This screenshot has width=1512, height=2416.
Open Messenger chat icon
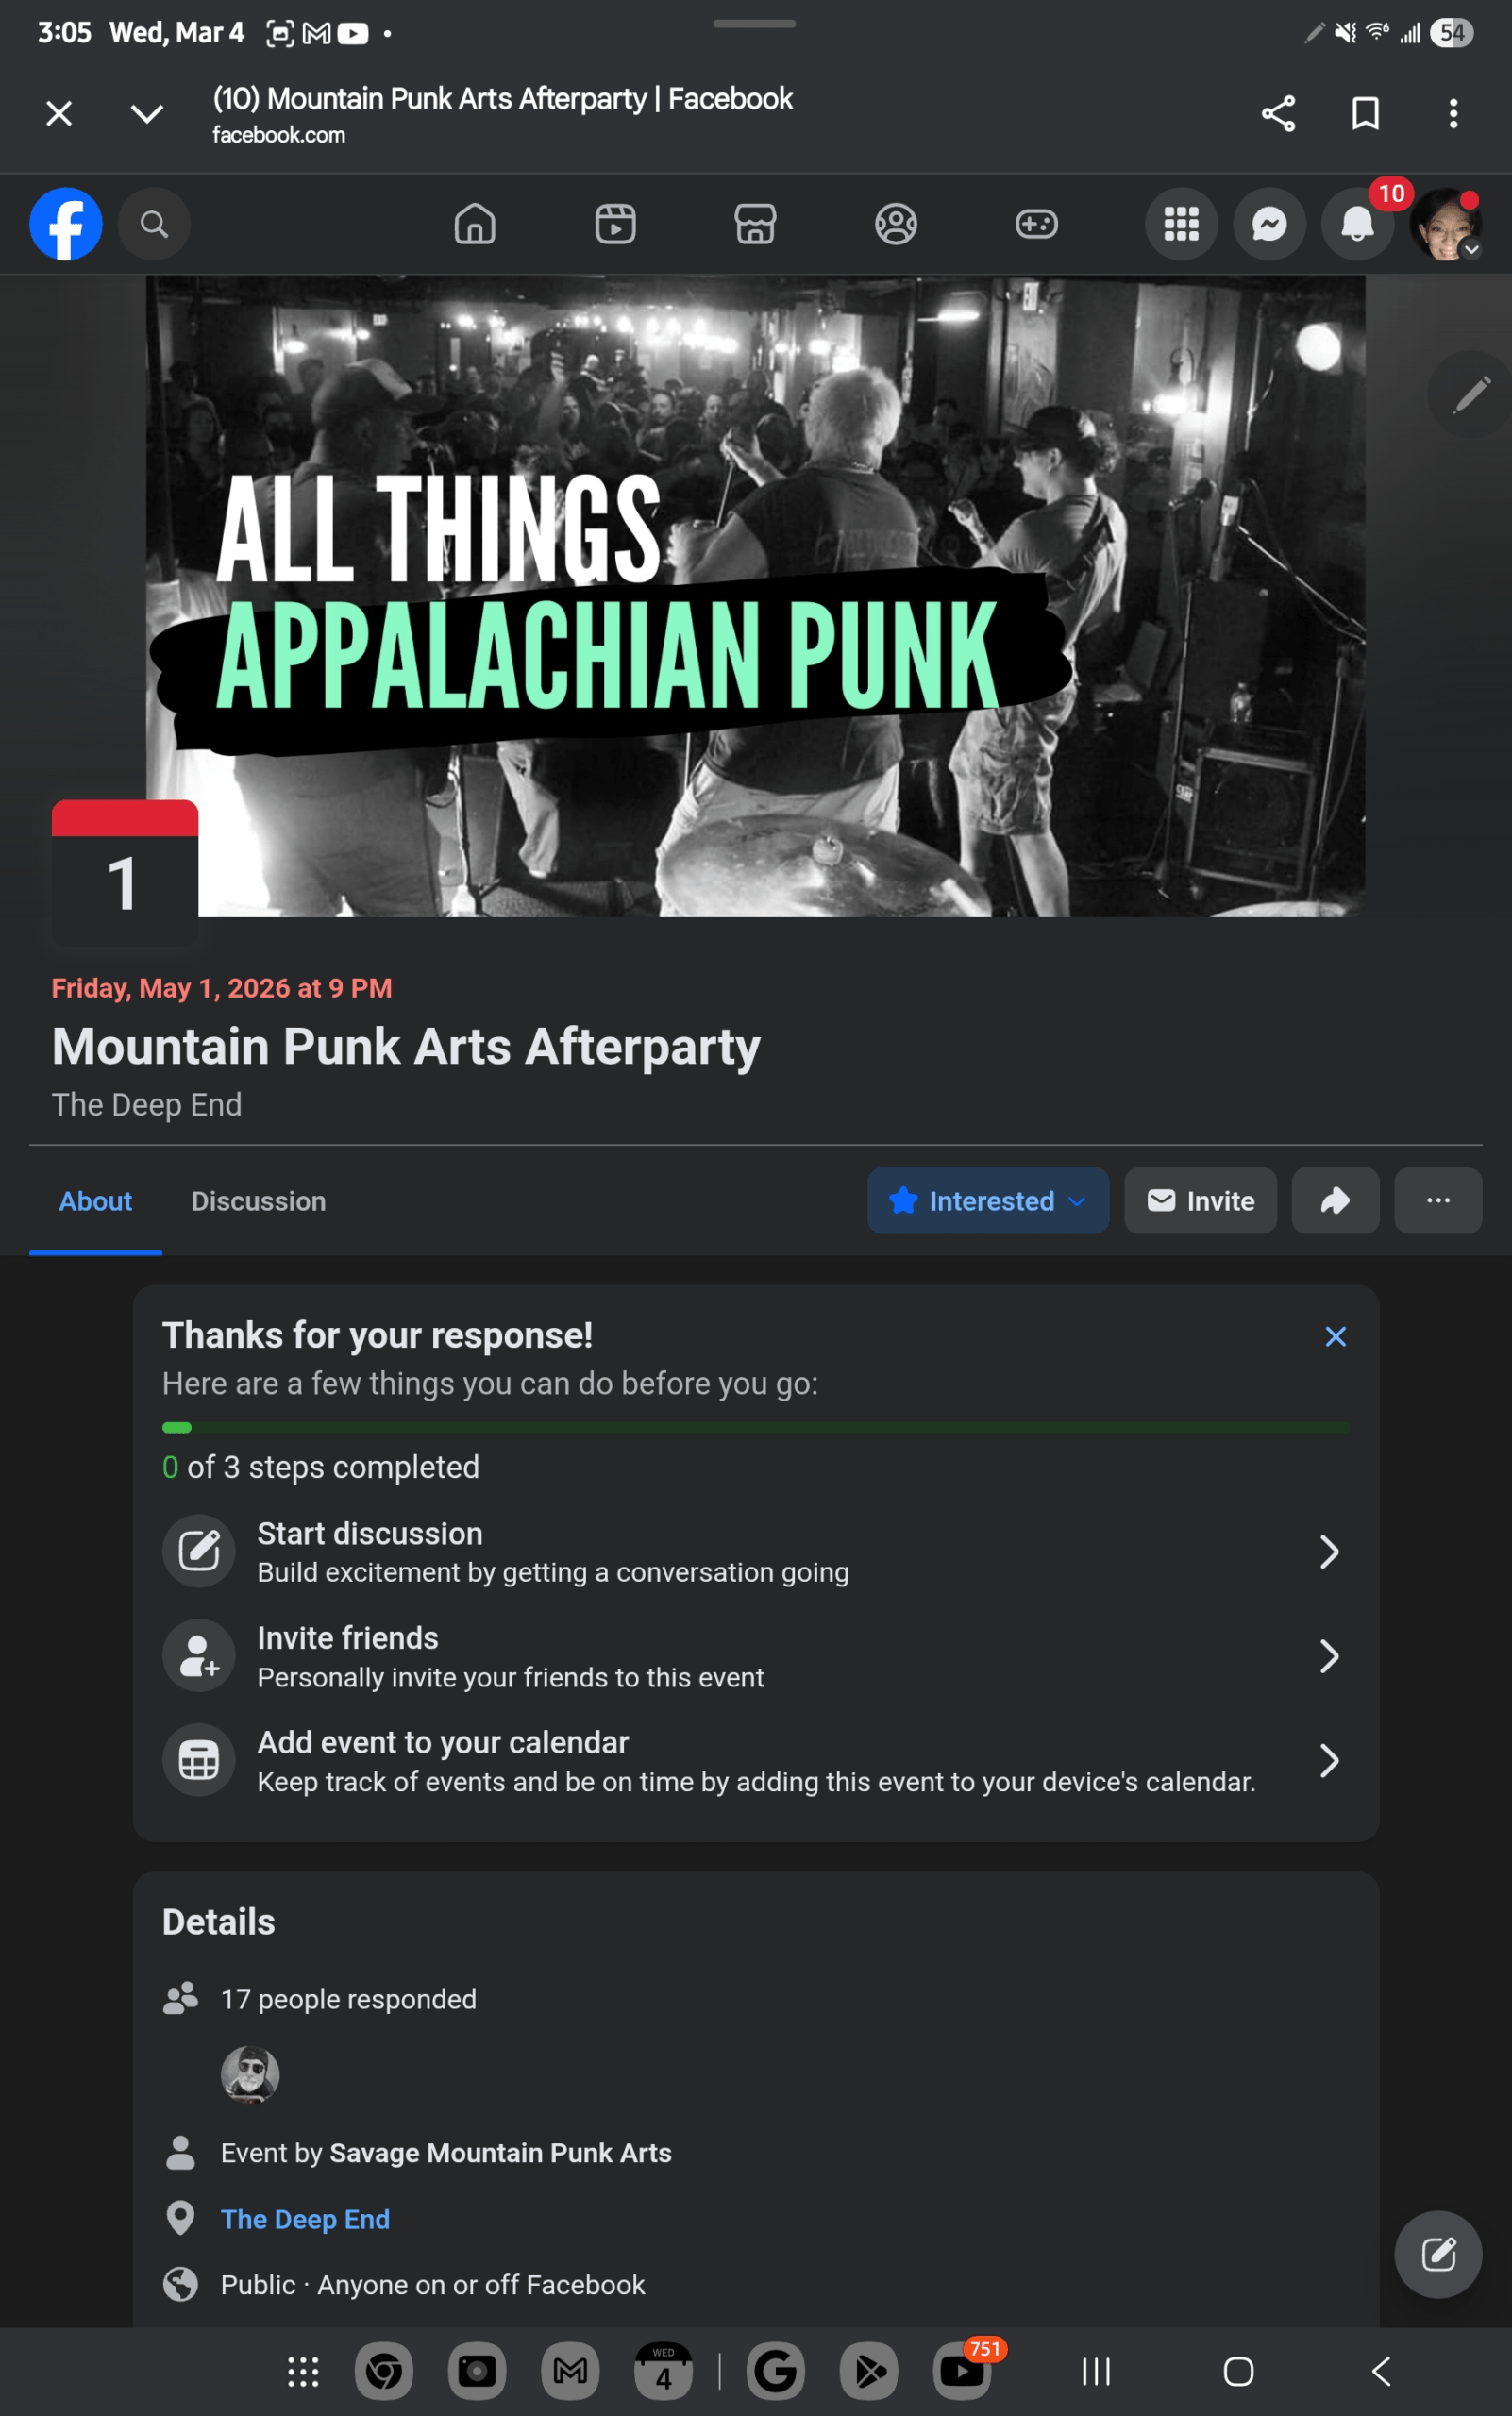point(1269,224)
